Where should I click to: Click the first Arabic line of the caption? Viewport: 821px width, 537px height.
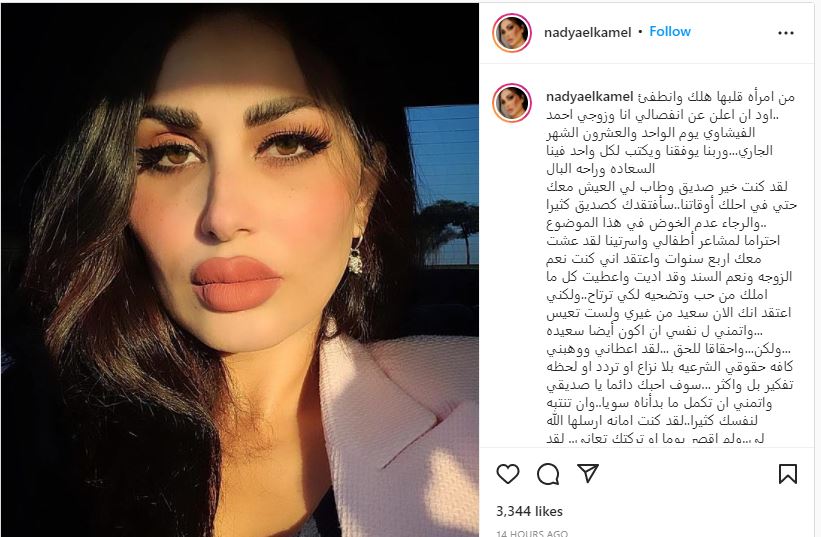[716, 97]
